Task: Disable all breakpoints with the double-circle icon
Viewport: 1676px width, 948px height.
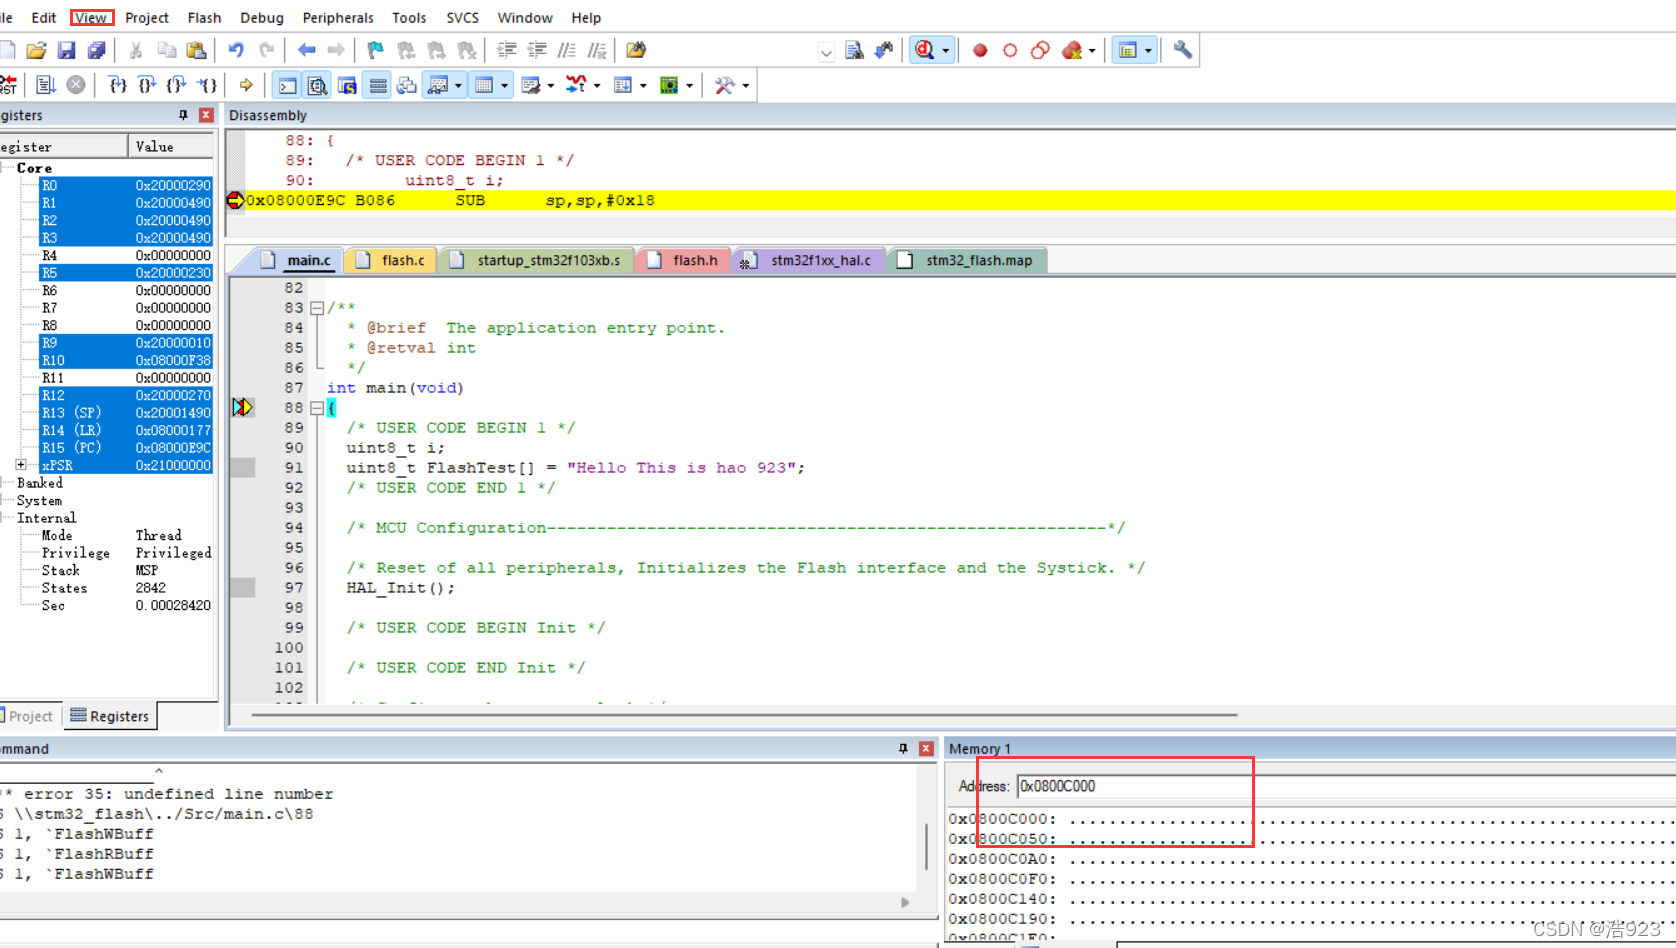Action: [1040, 50]
